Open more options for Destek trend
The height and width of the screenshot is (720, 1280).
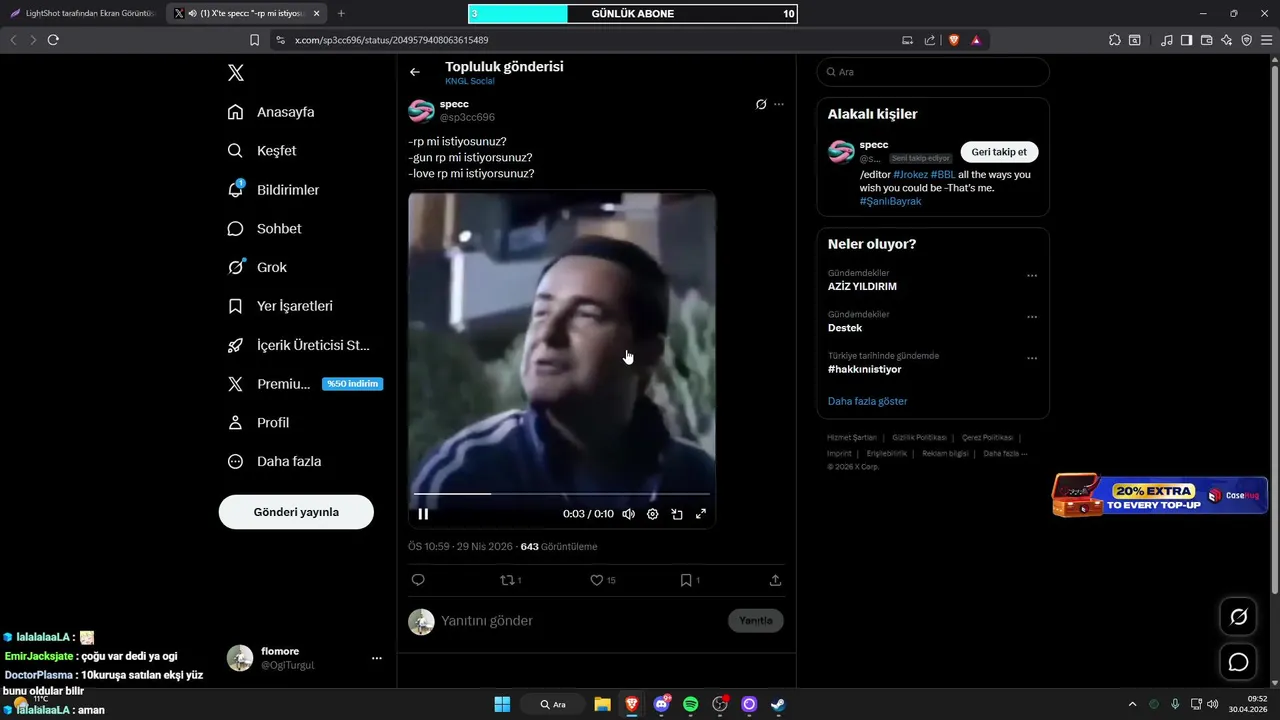pyautogui.click(x=1032, y=317)
